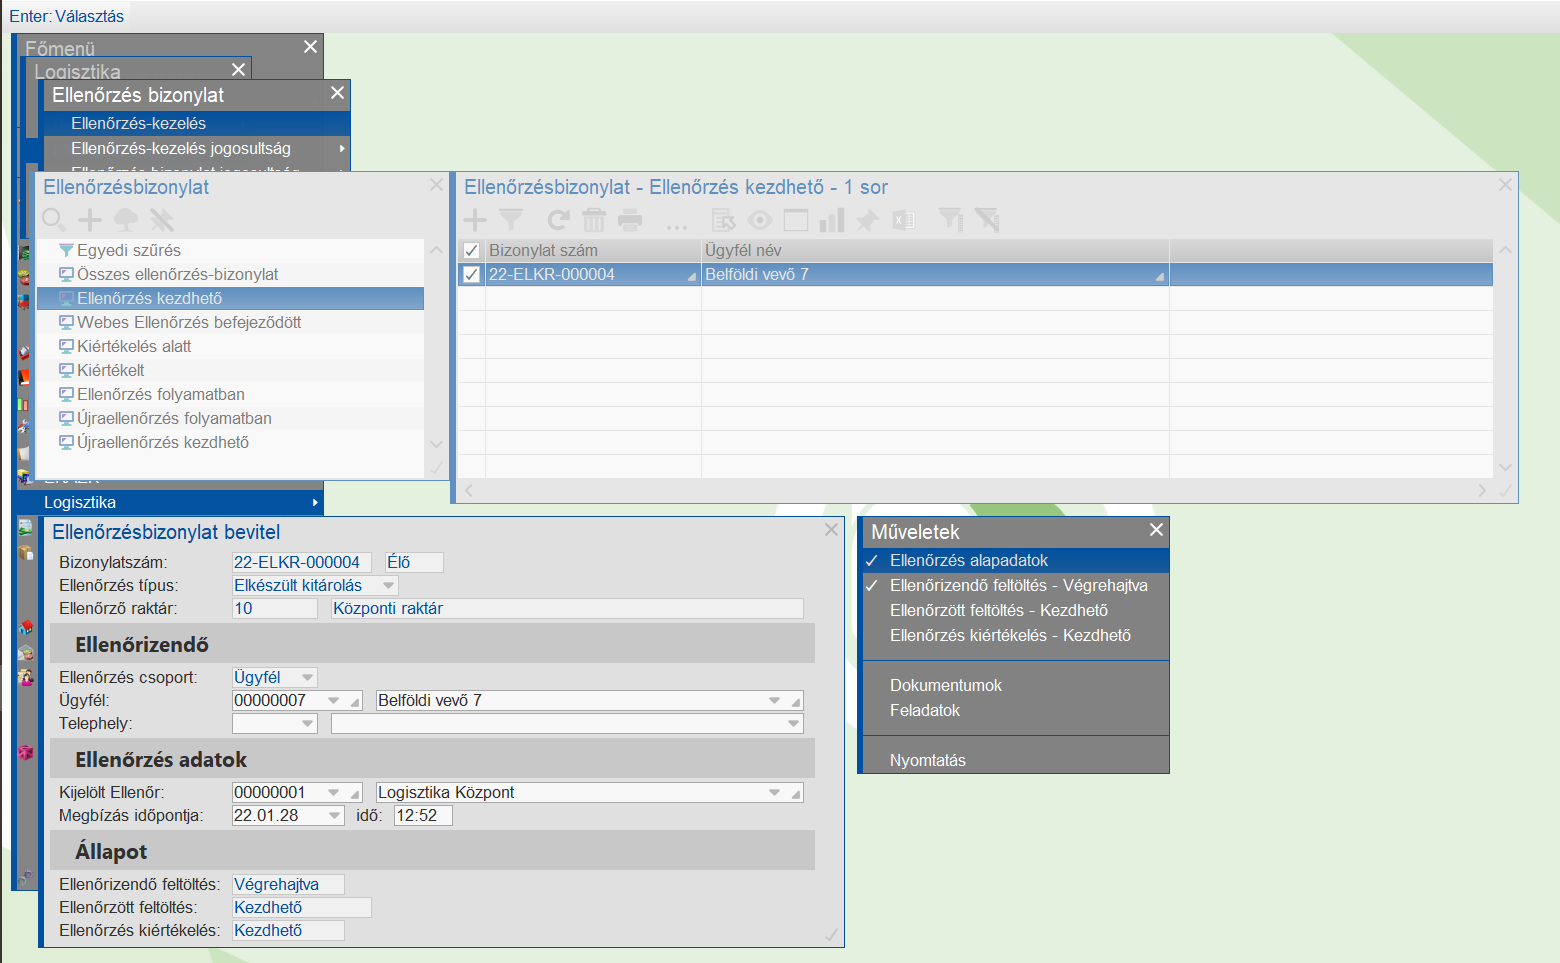Click the red house icon in left sidebar
1560x963 pixels.
(x=26, y=628)
